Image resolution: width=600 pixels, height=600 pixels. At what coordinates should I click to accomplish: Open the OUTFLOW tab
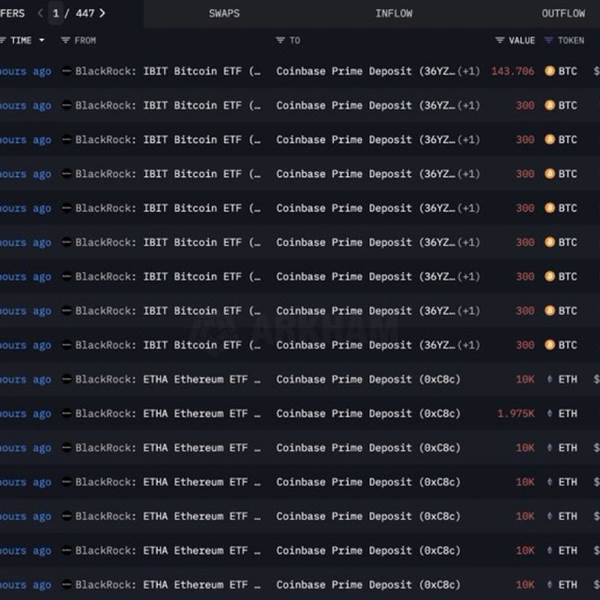(x=563, y=14)
